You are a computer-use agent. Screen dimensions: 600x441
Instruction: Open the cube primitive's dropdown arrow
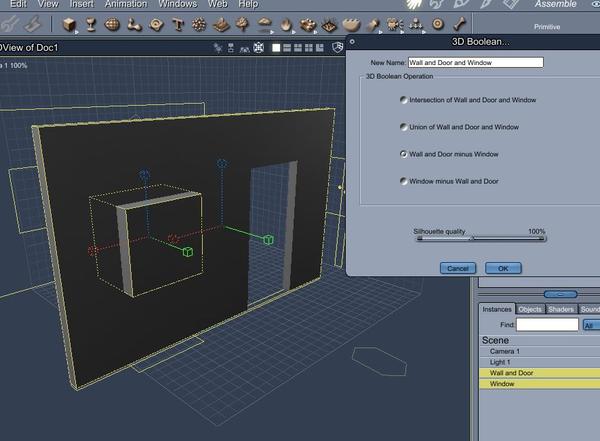(77, 32)
